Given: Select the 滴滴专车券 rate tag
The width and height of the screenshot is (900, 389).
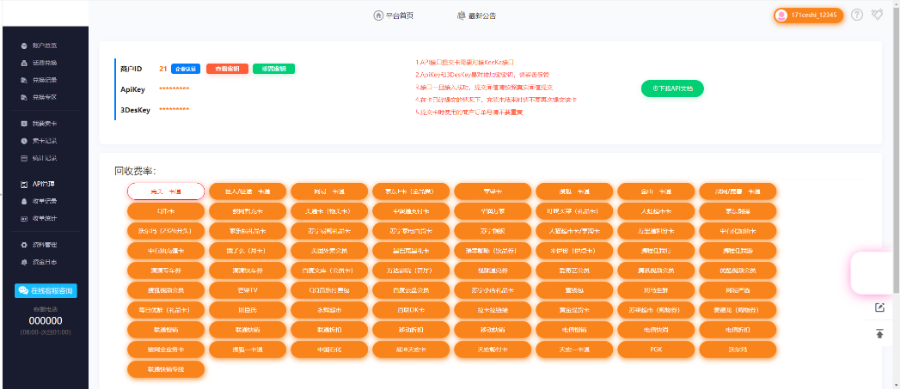Looking at the screenshot, I should (166, 270).
